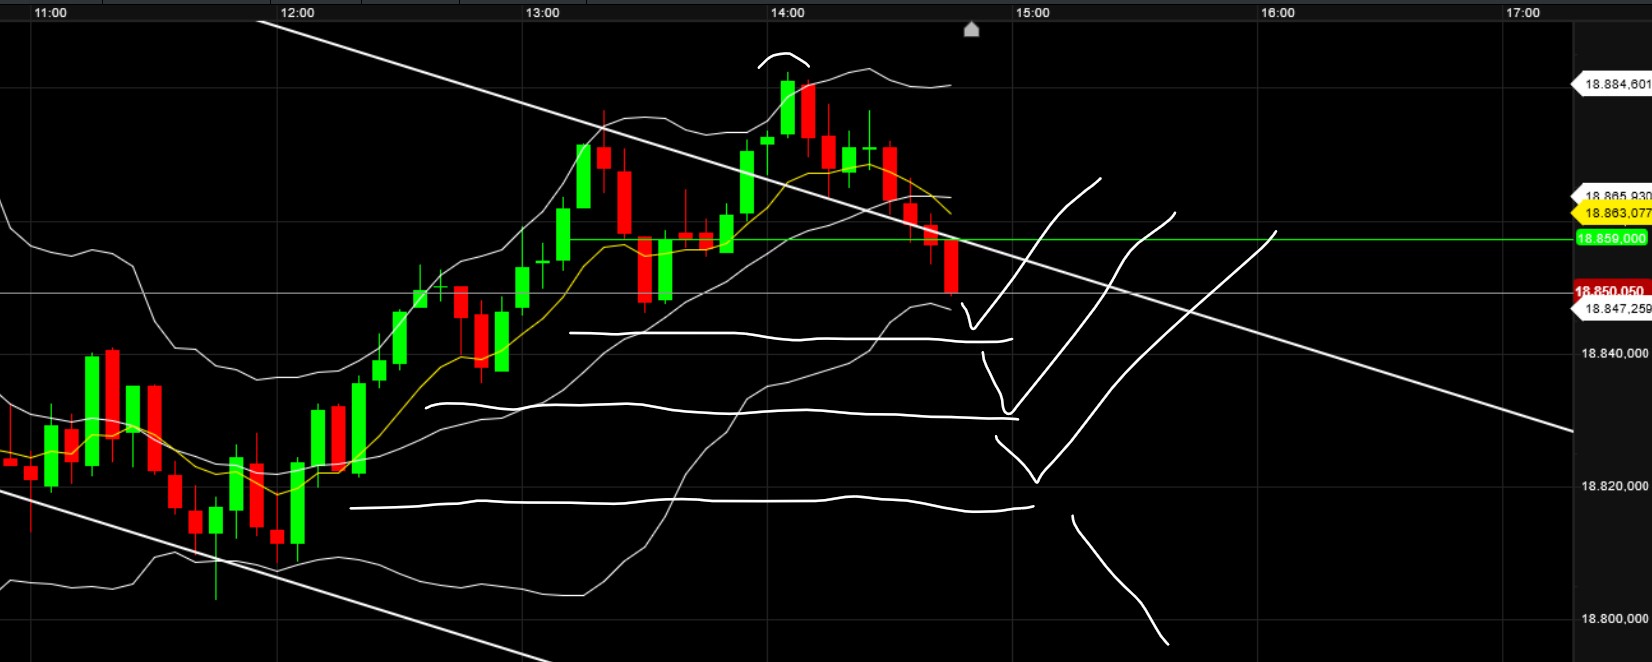The height and width of the screenshot is (662, 1652).
Task: Pick the 17:00 time axis label
Action: click(1523, 13)
